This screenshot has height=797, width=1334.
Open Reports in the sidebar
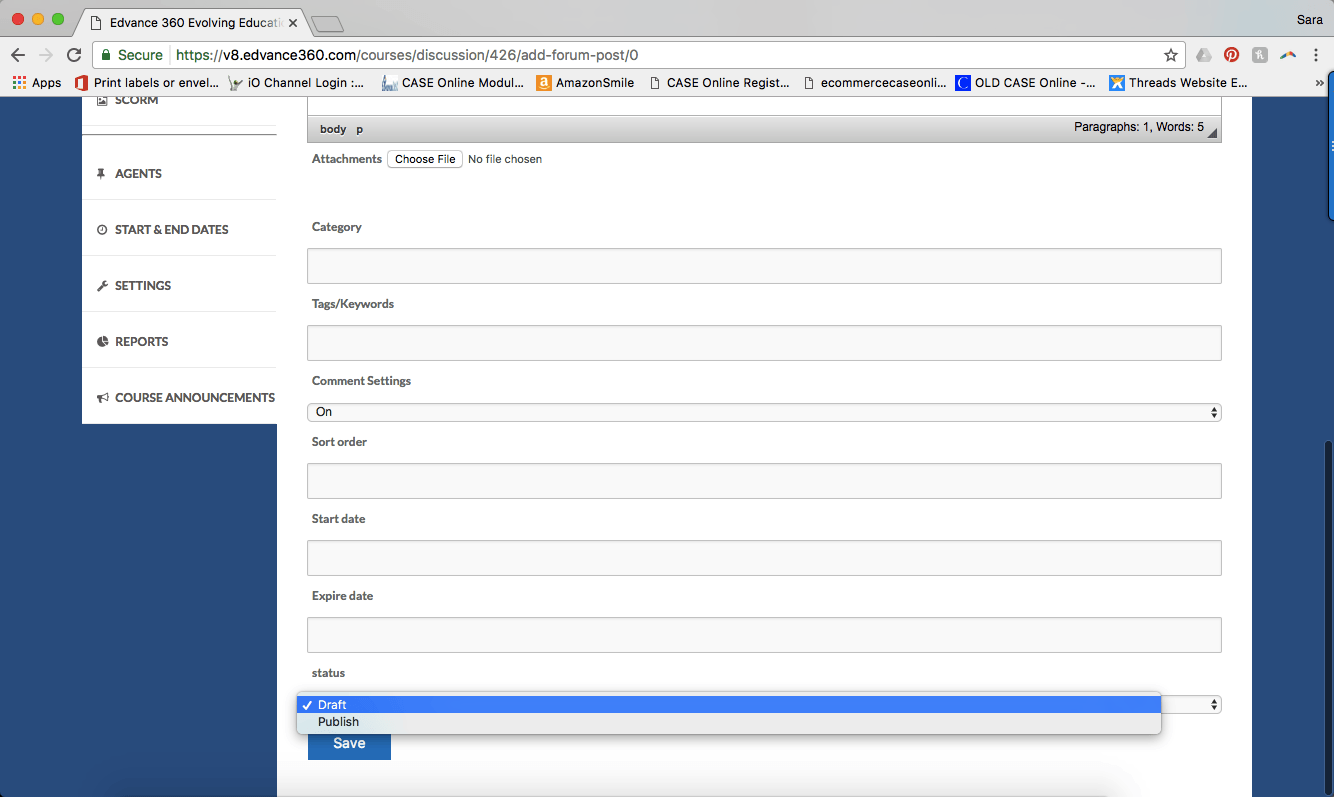(x=141, y=342)
